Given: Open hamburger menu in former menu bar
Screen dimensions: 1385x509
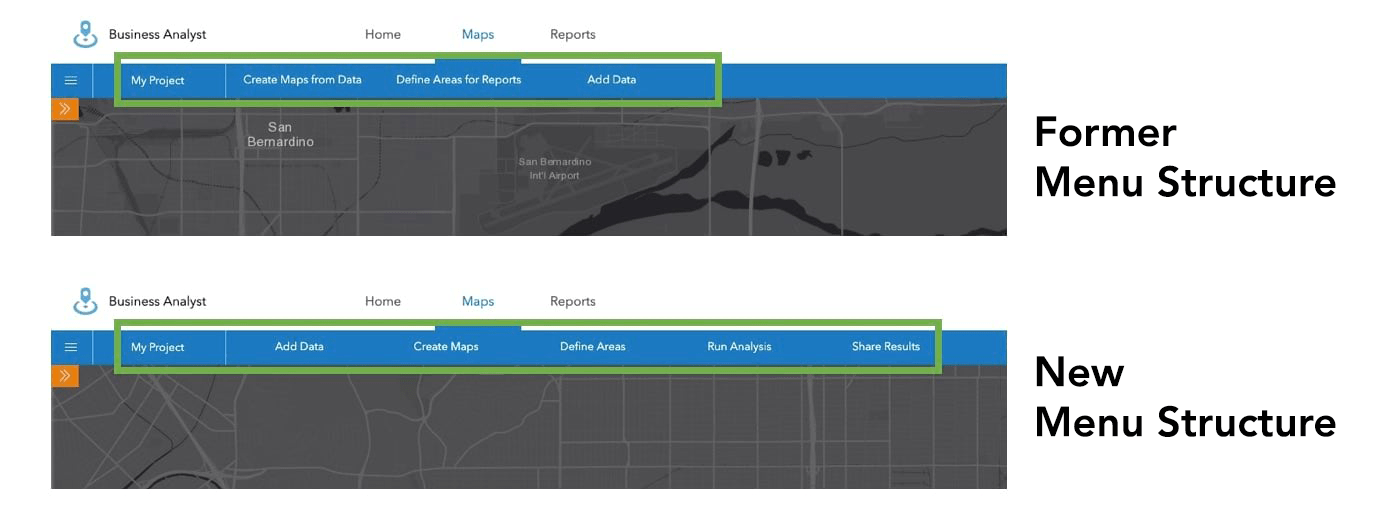Looking at the screenshot, I should pyautogui.click(x=71, y=80).
